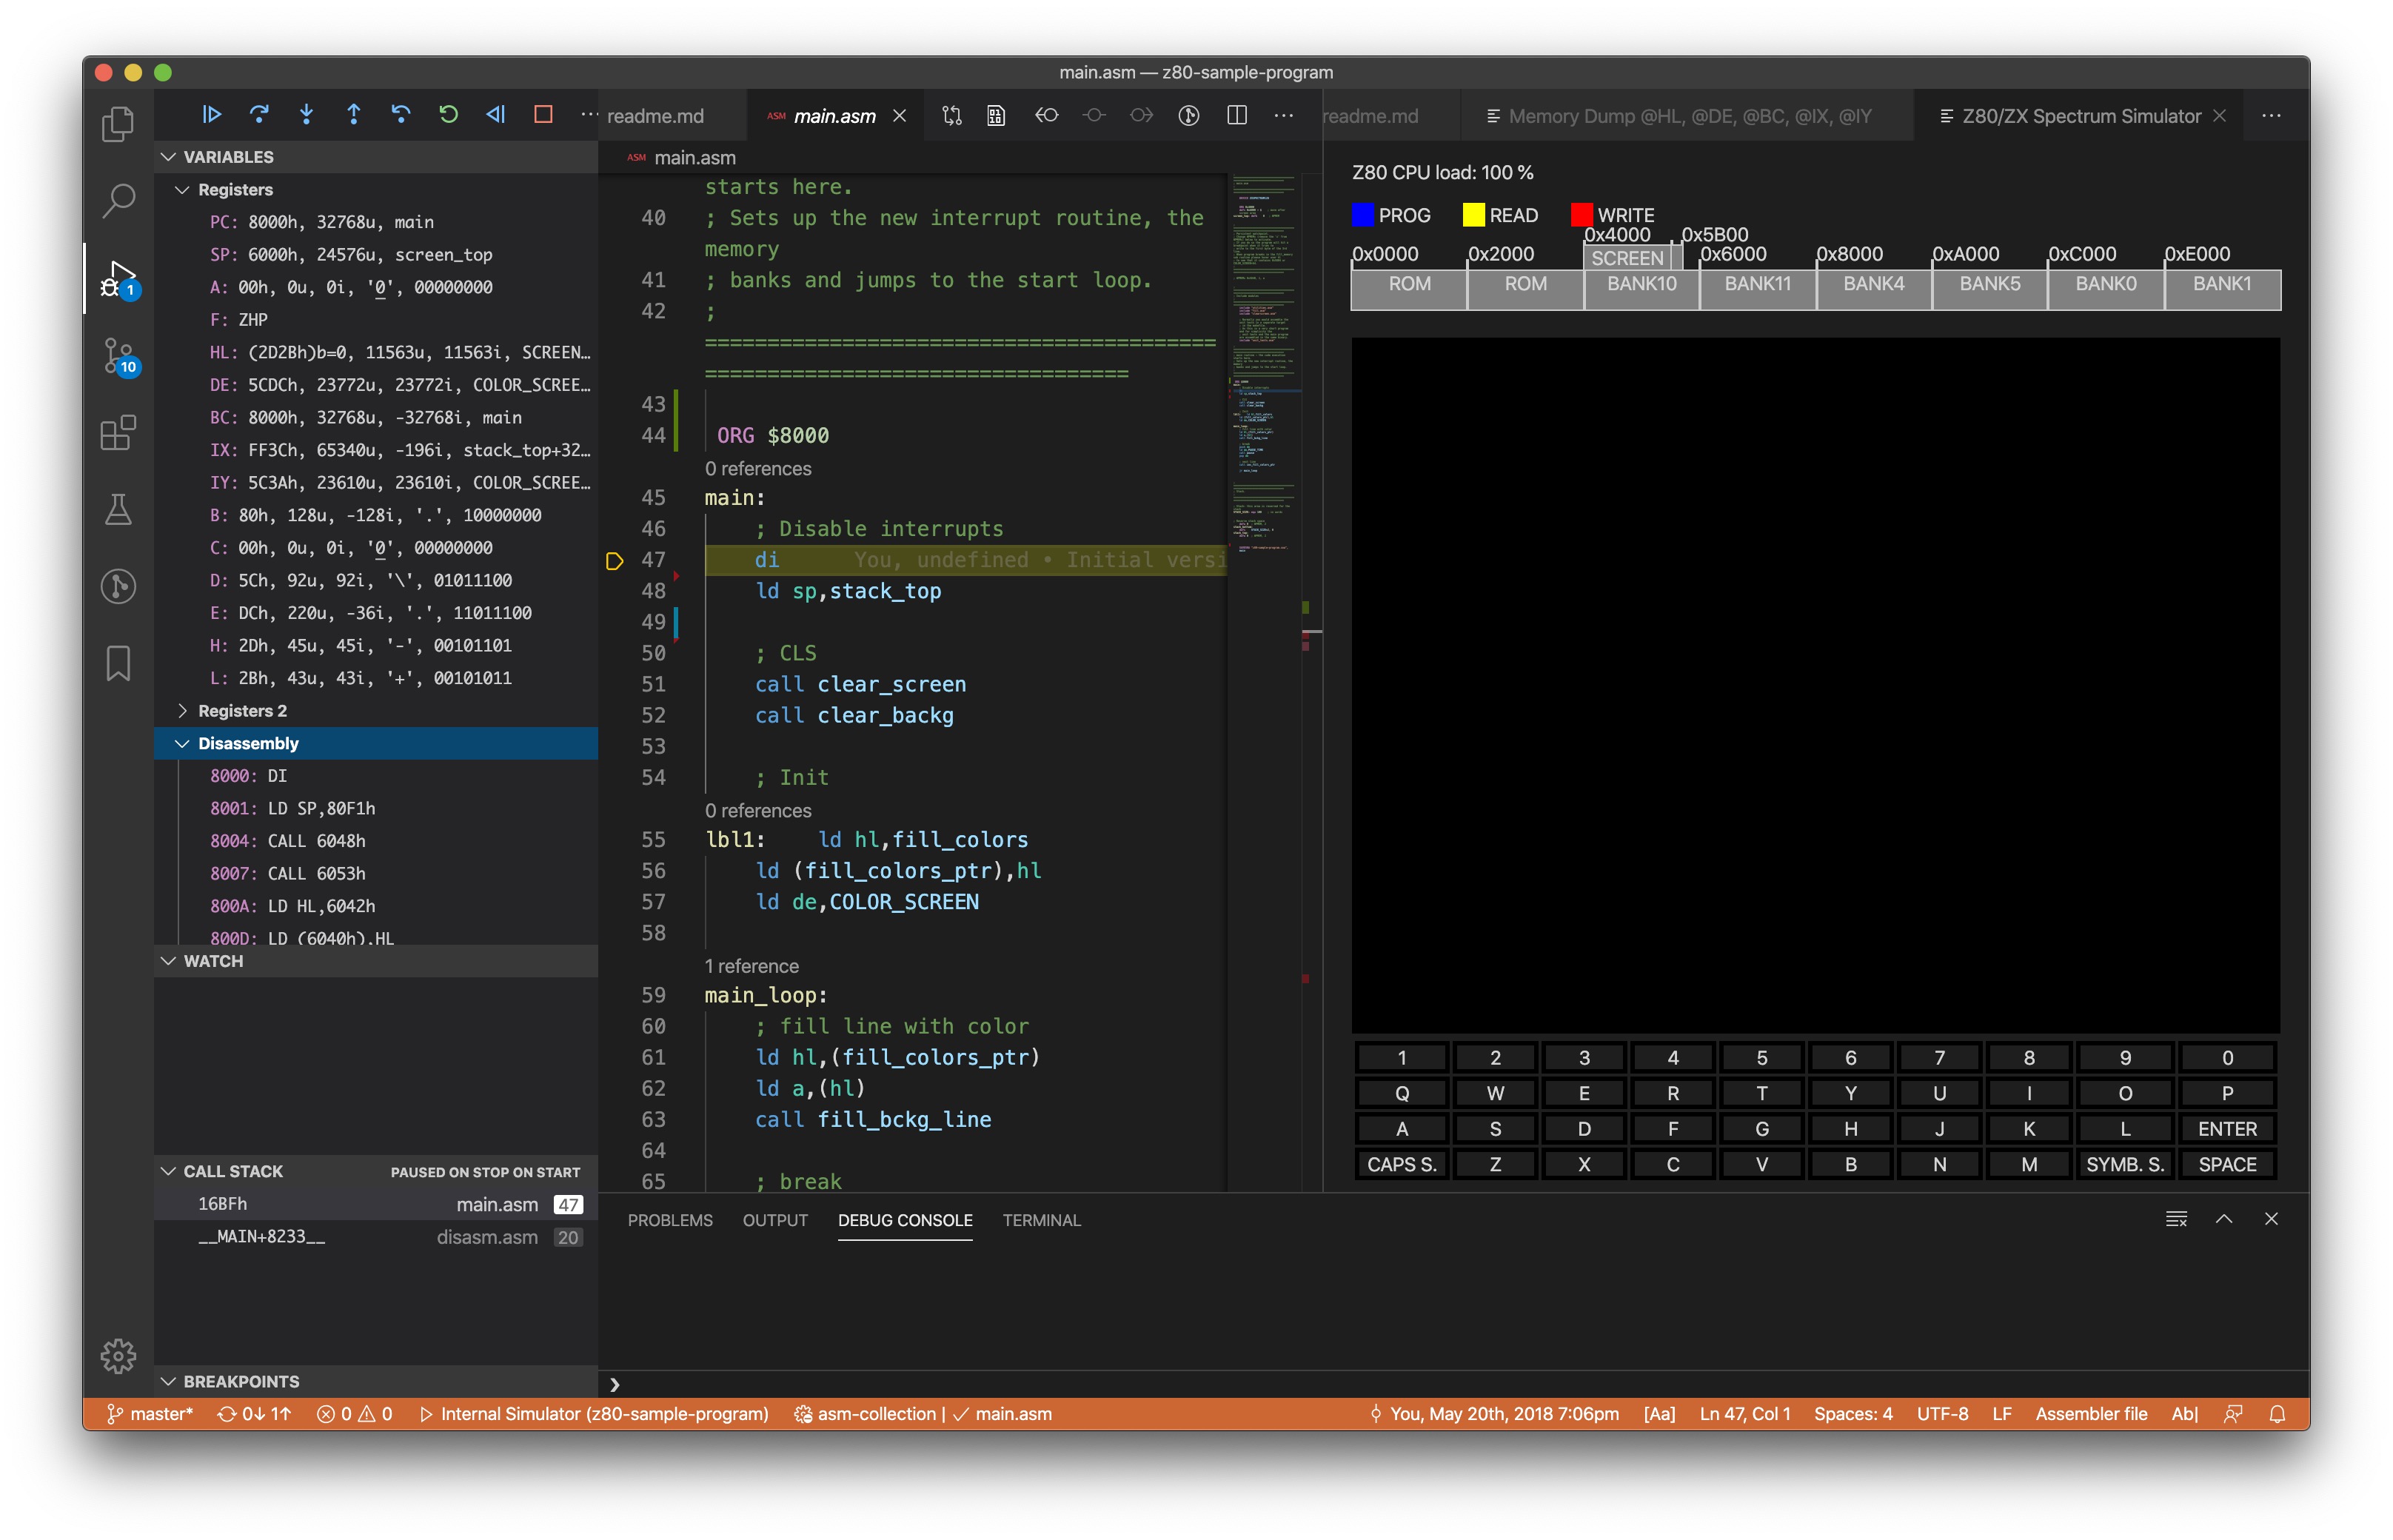Toggle the CAPS S. key on keyboard
This screenshot has width=2393, height=1540.
(1401, 1164)
